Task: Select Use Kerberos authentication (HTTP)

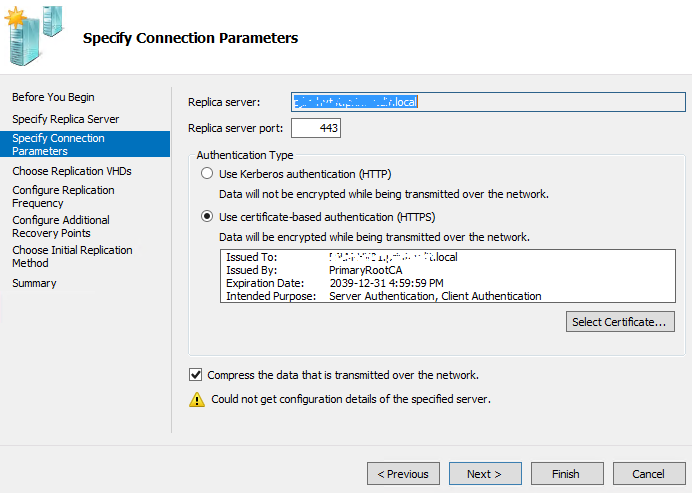Action: 207,174
